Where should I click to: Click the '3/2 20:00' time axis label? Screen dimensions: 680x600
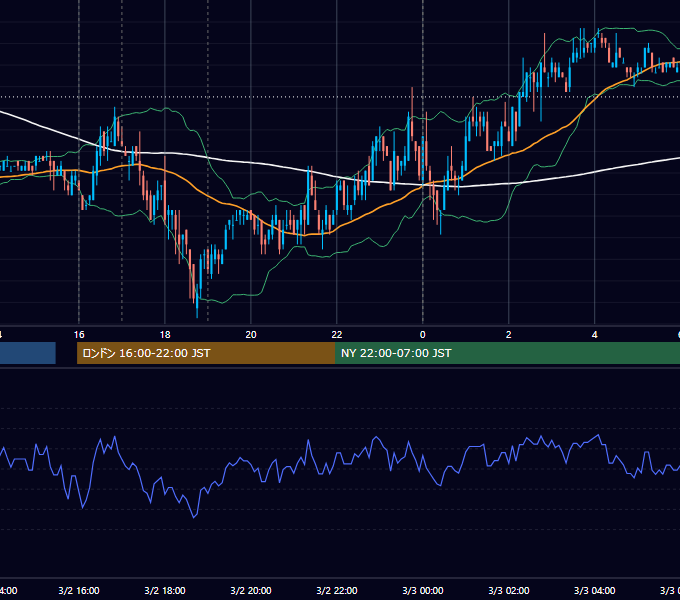point(251,591)
